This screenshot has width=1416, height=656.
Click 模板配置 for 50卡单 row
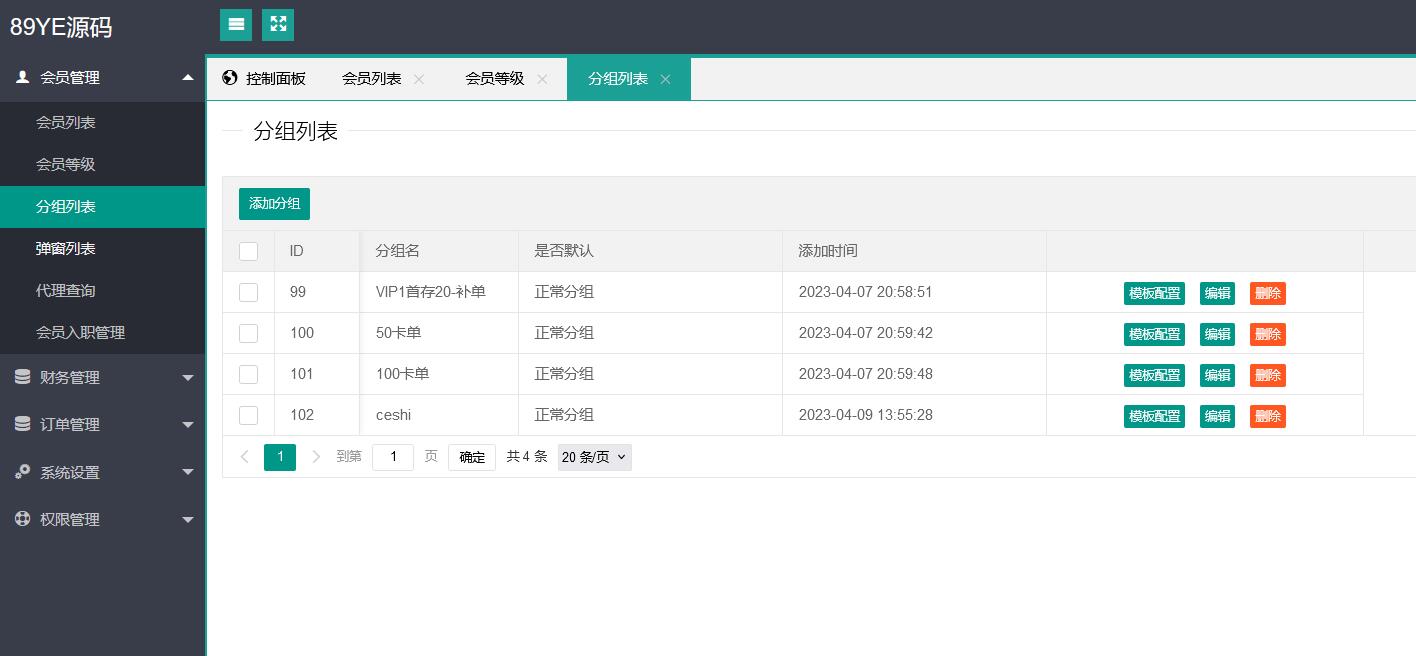tap(1154, 334)
